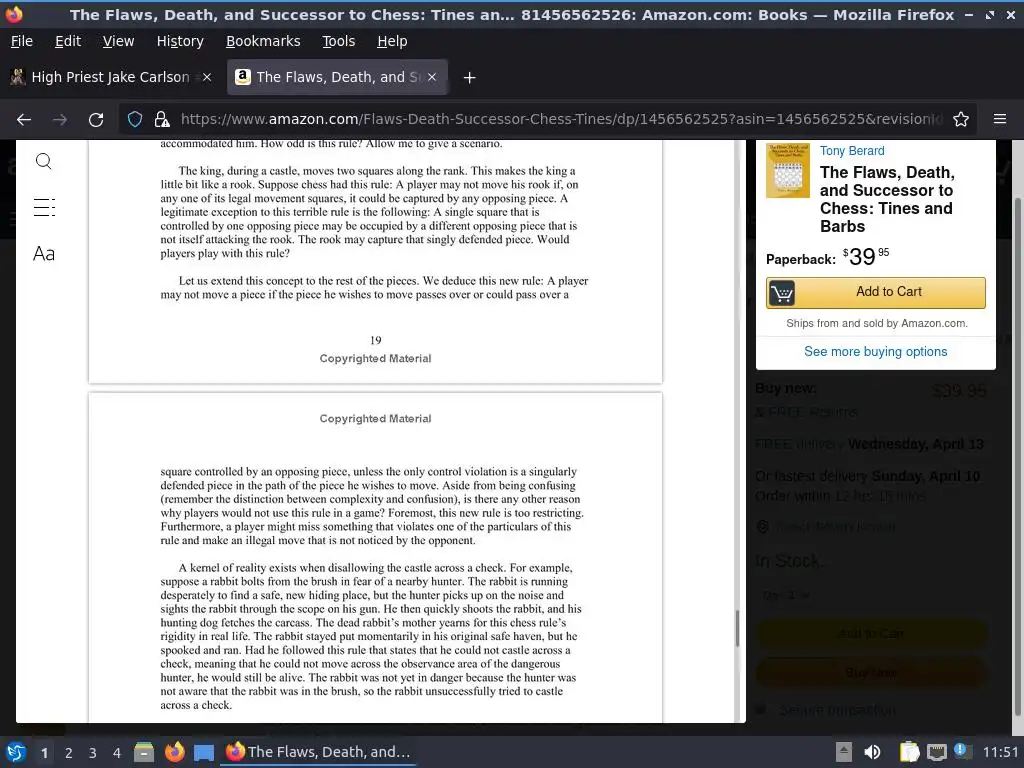This screenshot has height=768, width=1024.
Task: Close the Flaws, Death, and Successor tab
Action: pyautogui.click(x=432, y=77)
